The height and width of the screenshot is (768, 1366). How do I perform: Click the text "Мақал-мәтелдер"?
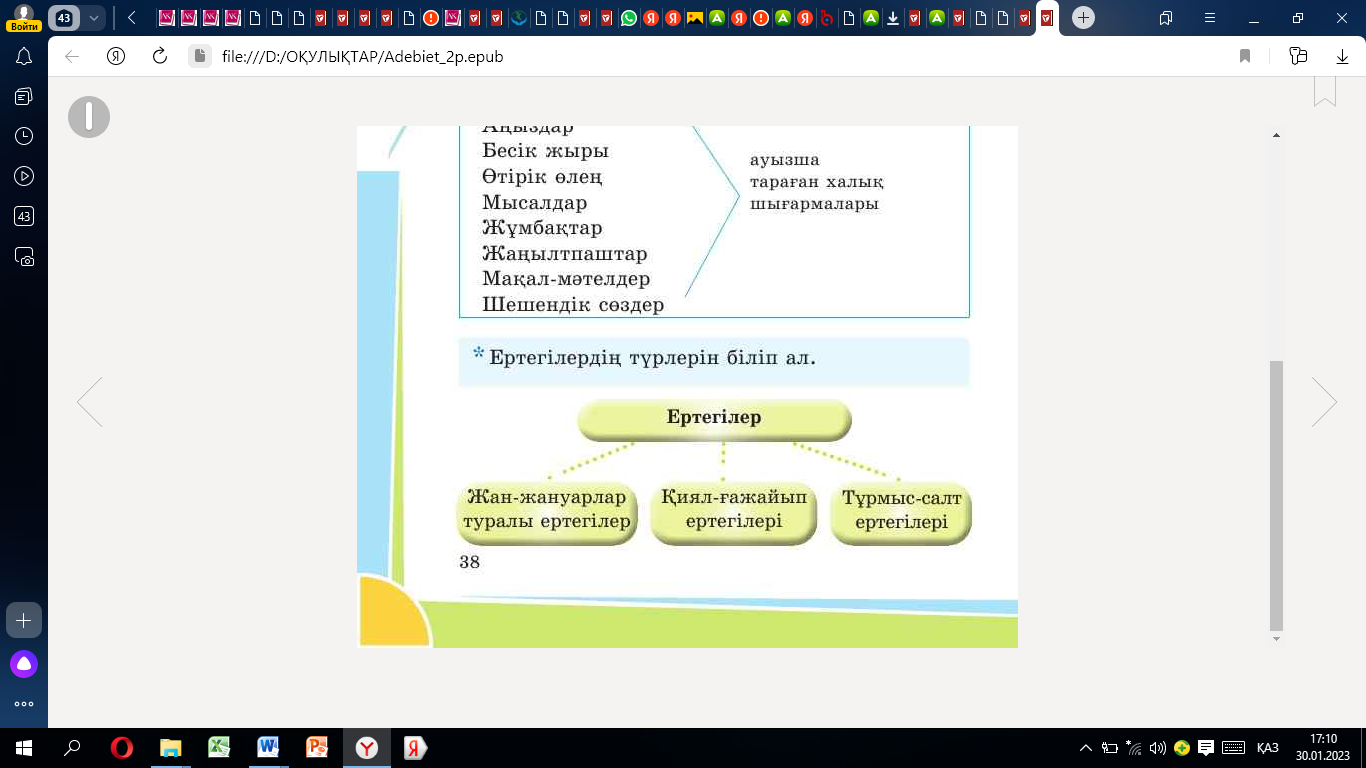566,279
